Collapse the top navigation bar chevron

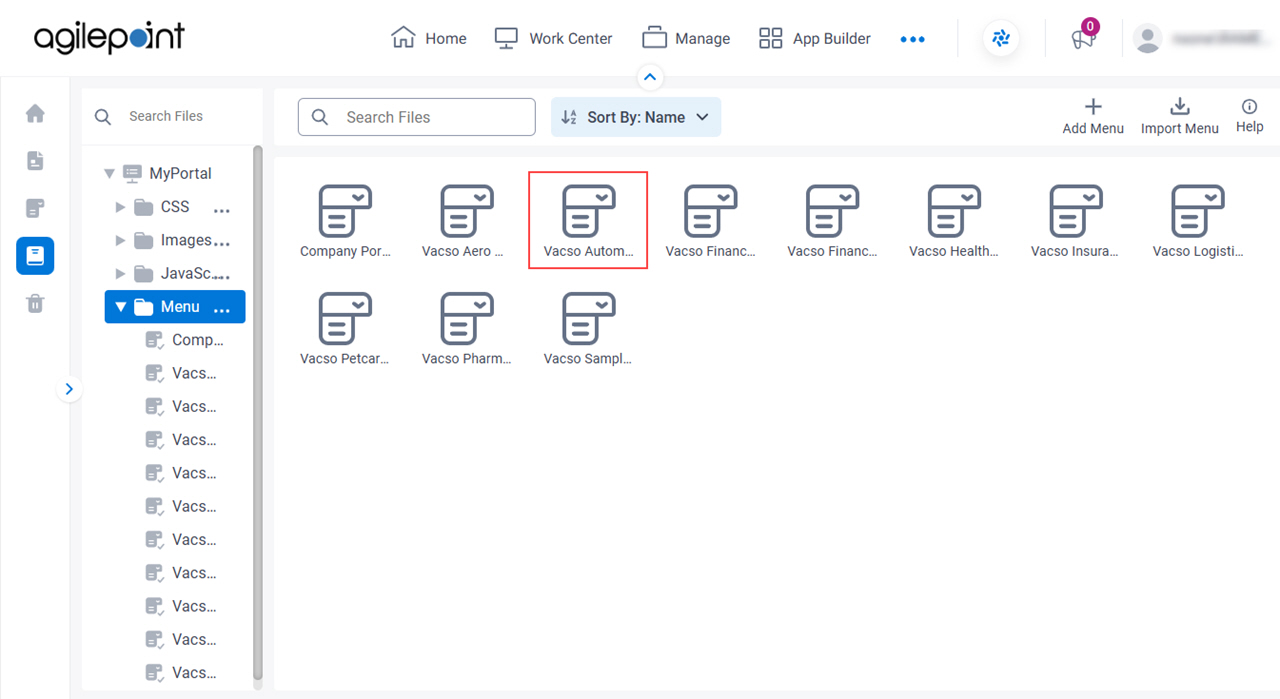tap(650, 77)
